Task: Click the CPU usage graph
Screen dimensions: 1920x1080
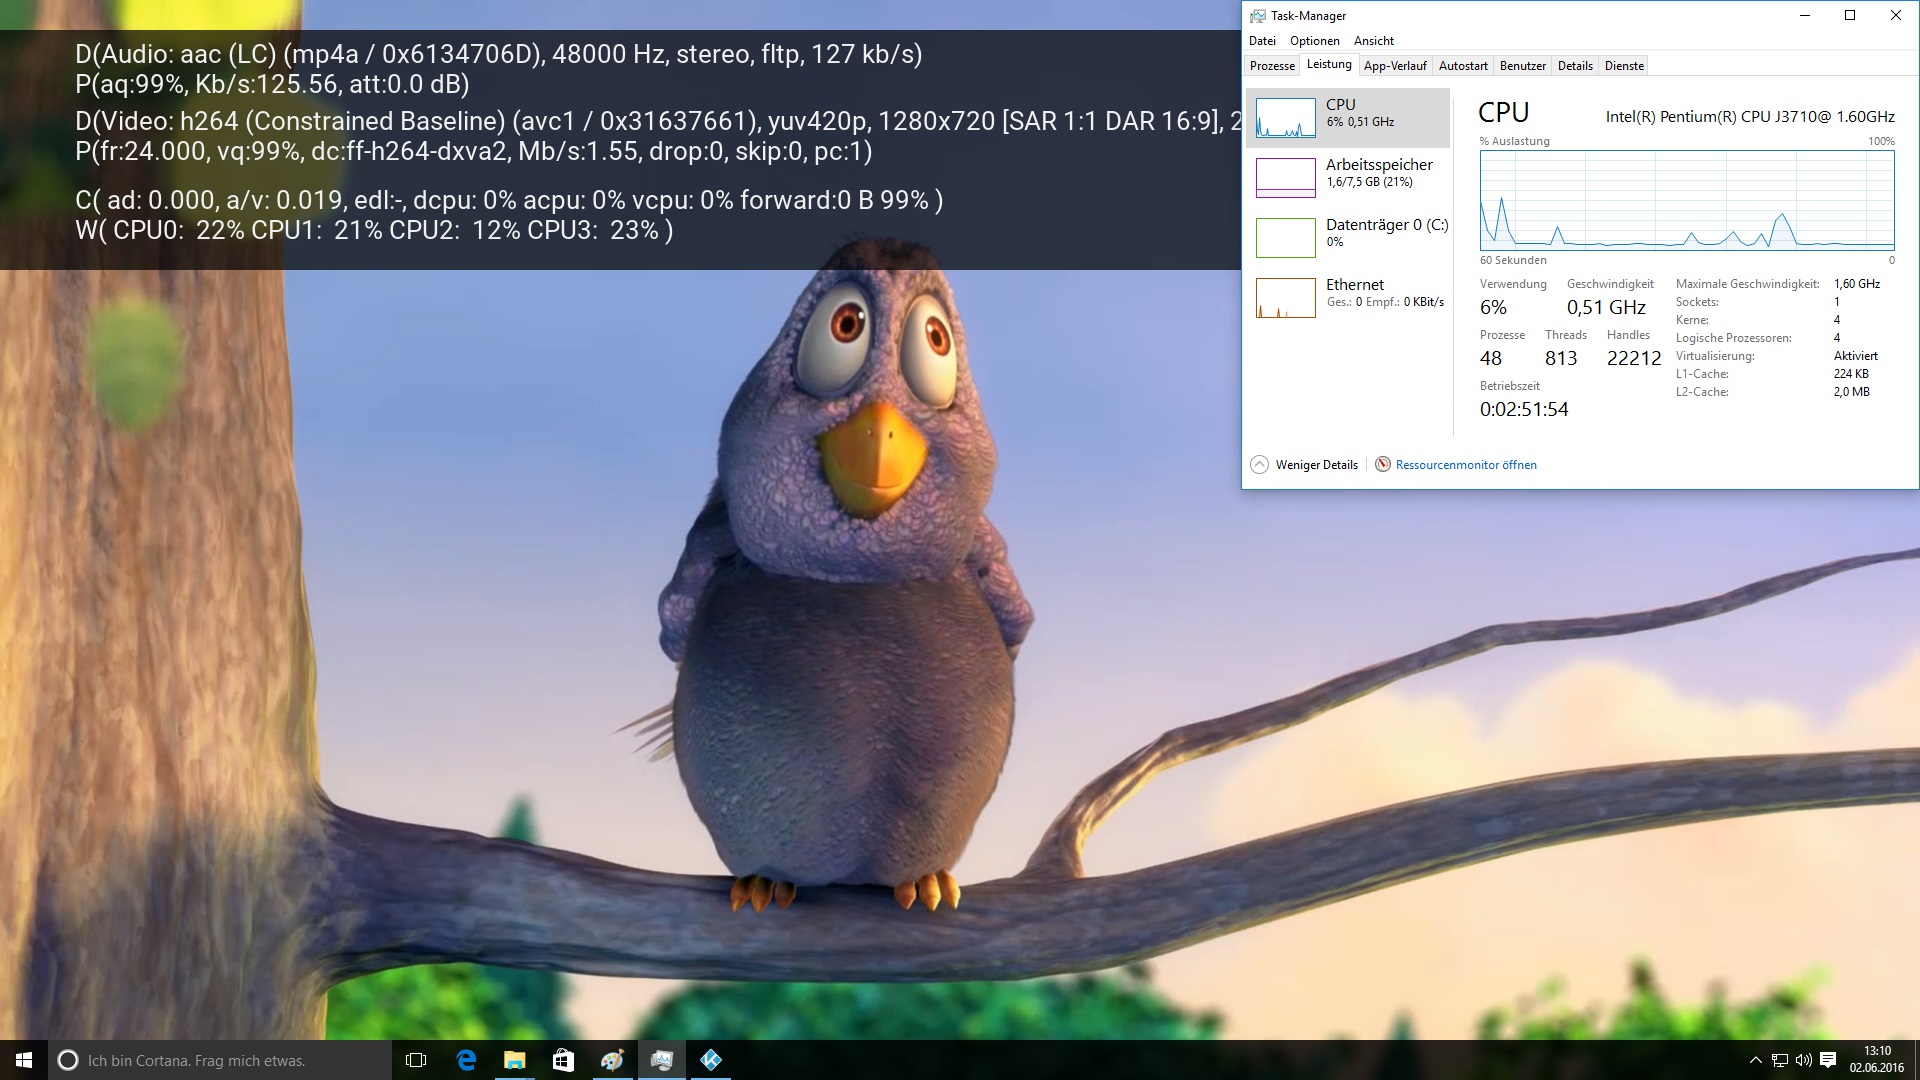Action: (1687, 200)
